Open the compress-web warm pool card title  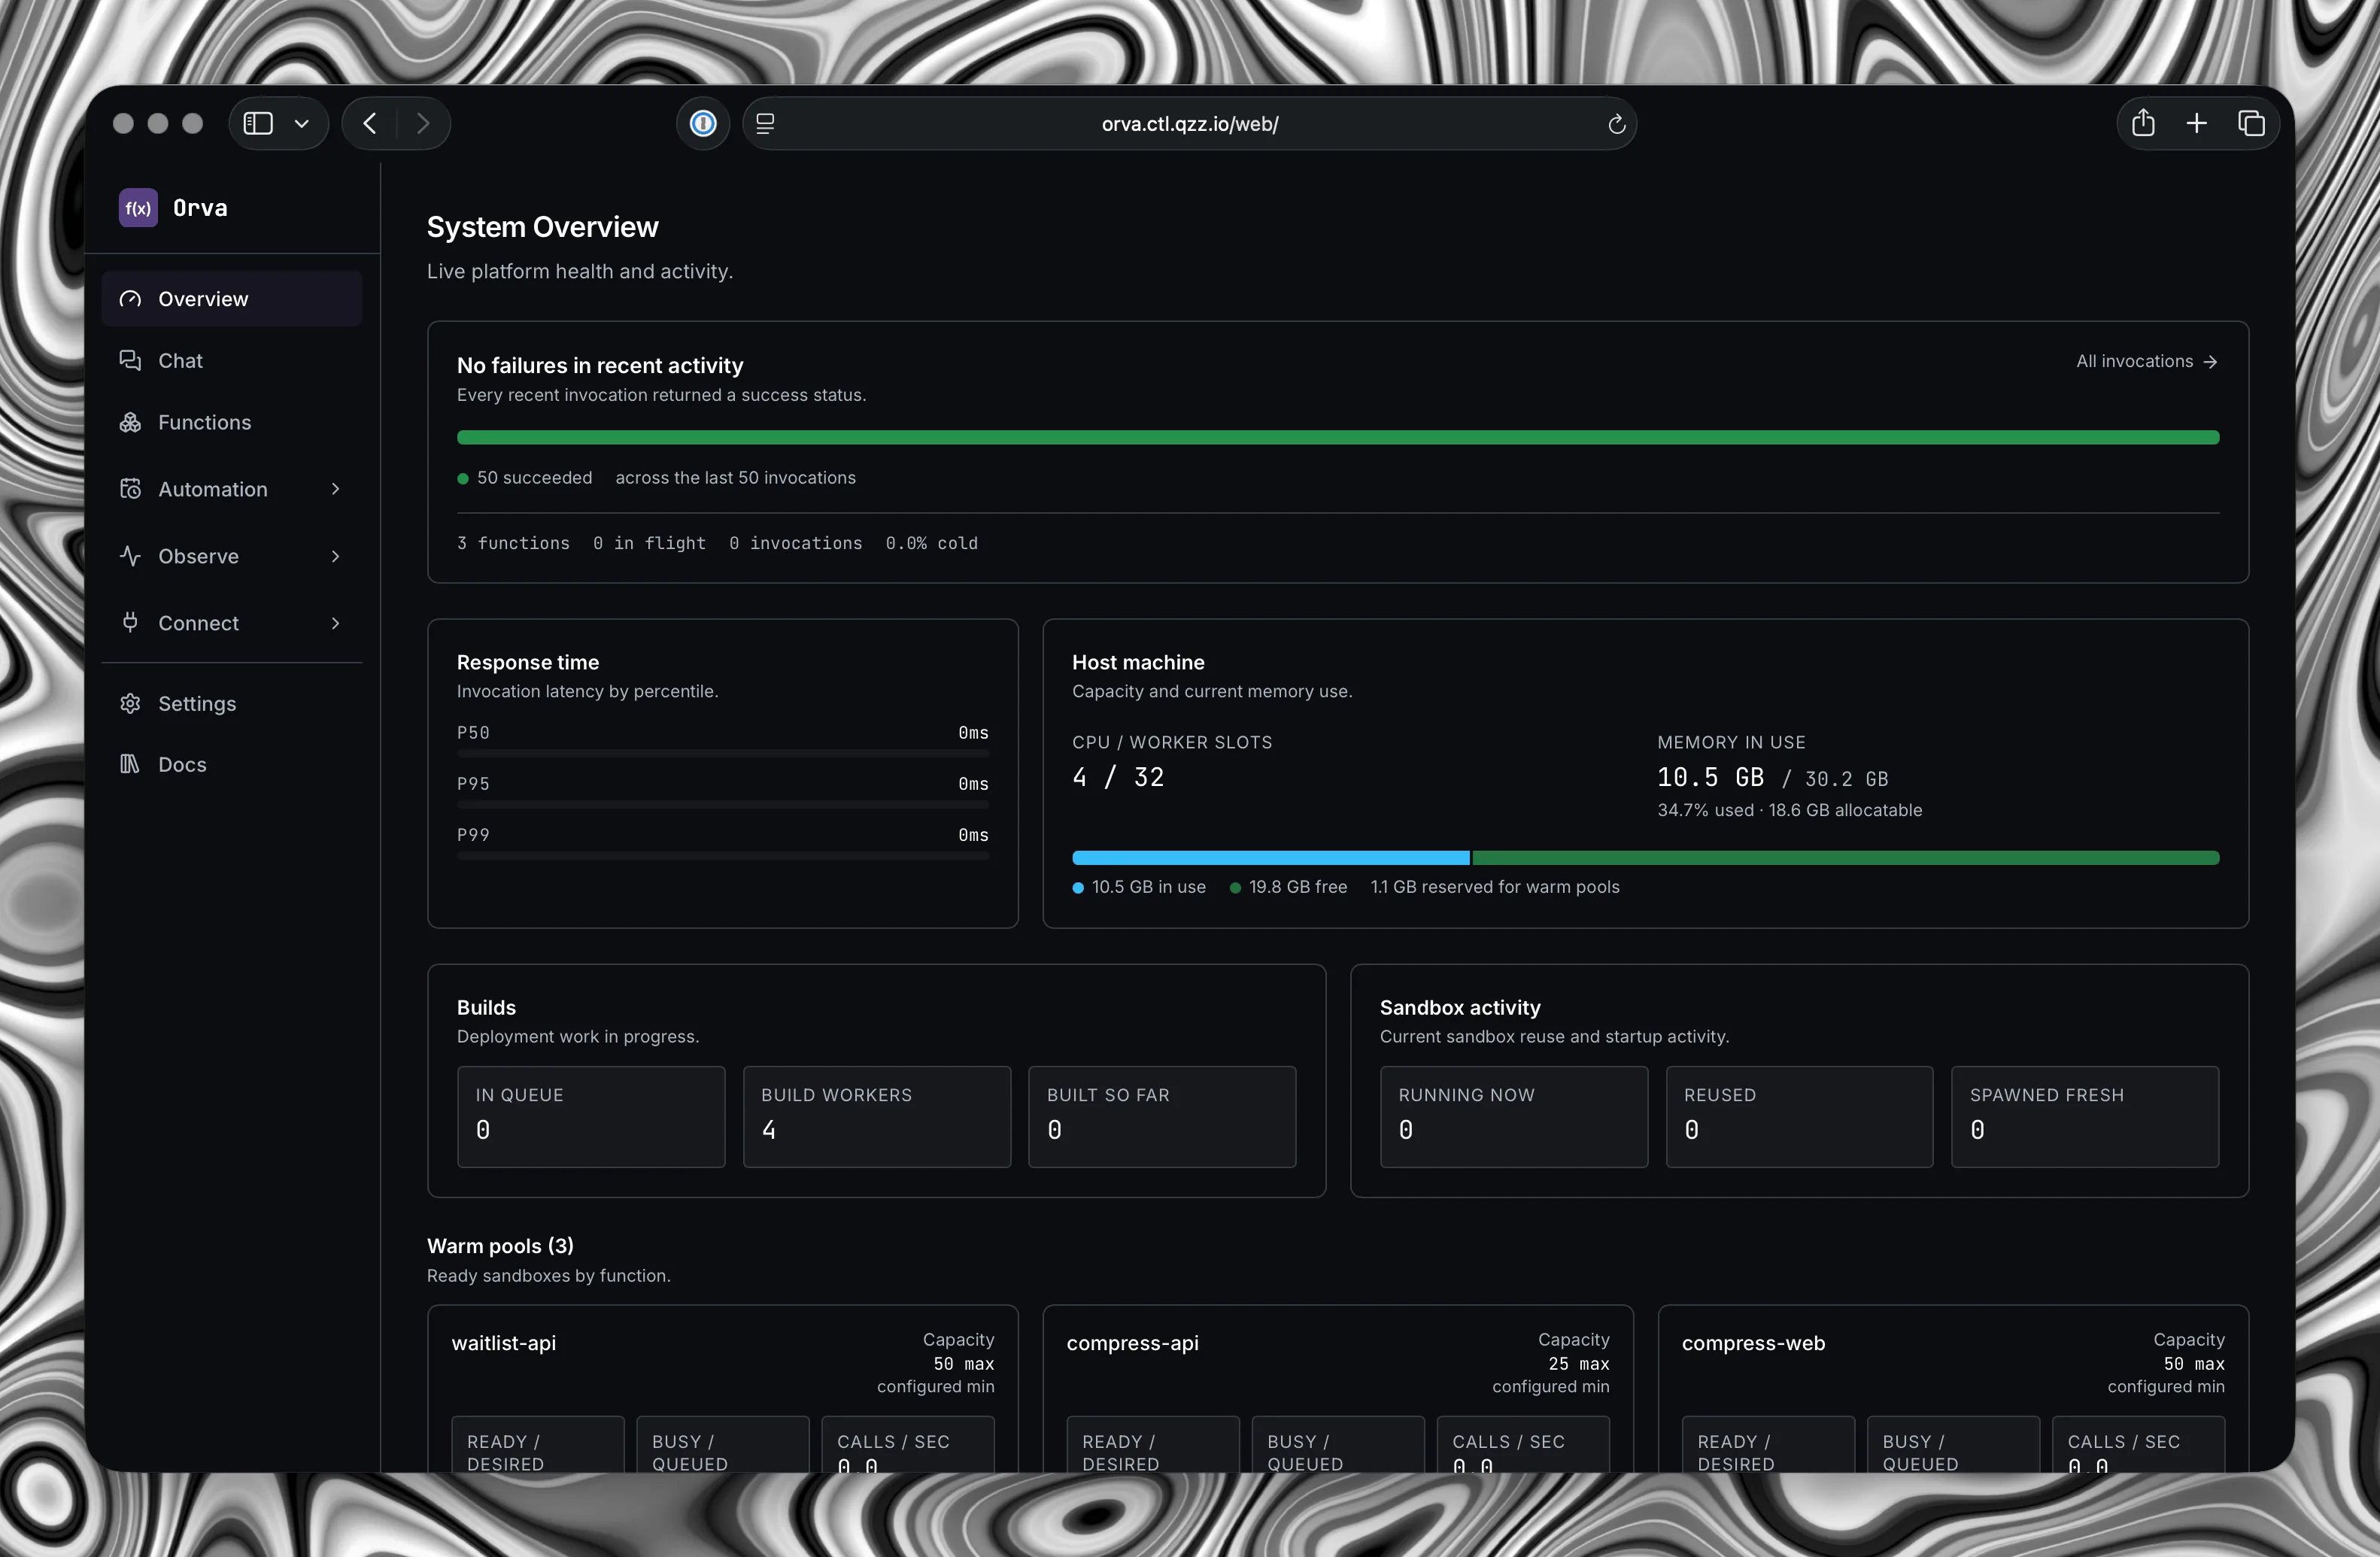[1753, 1343]
